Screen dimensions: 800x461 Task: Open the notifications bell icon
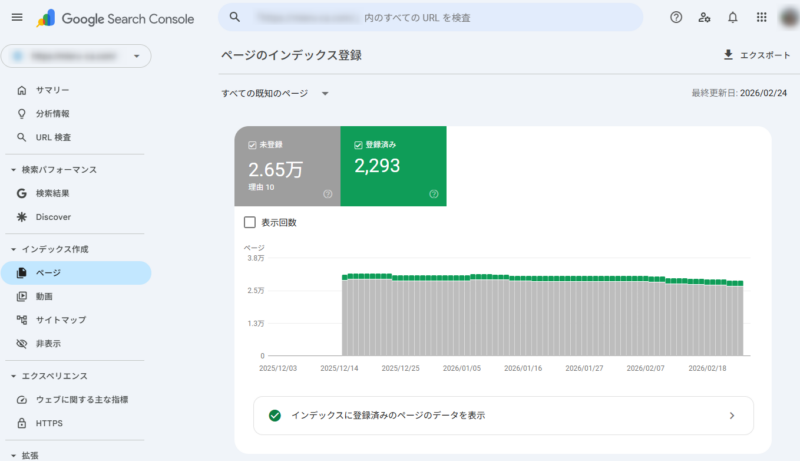click(733, 17)
